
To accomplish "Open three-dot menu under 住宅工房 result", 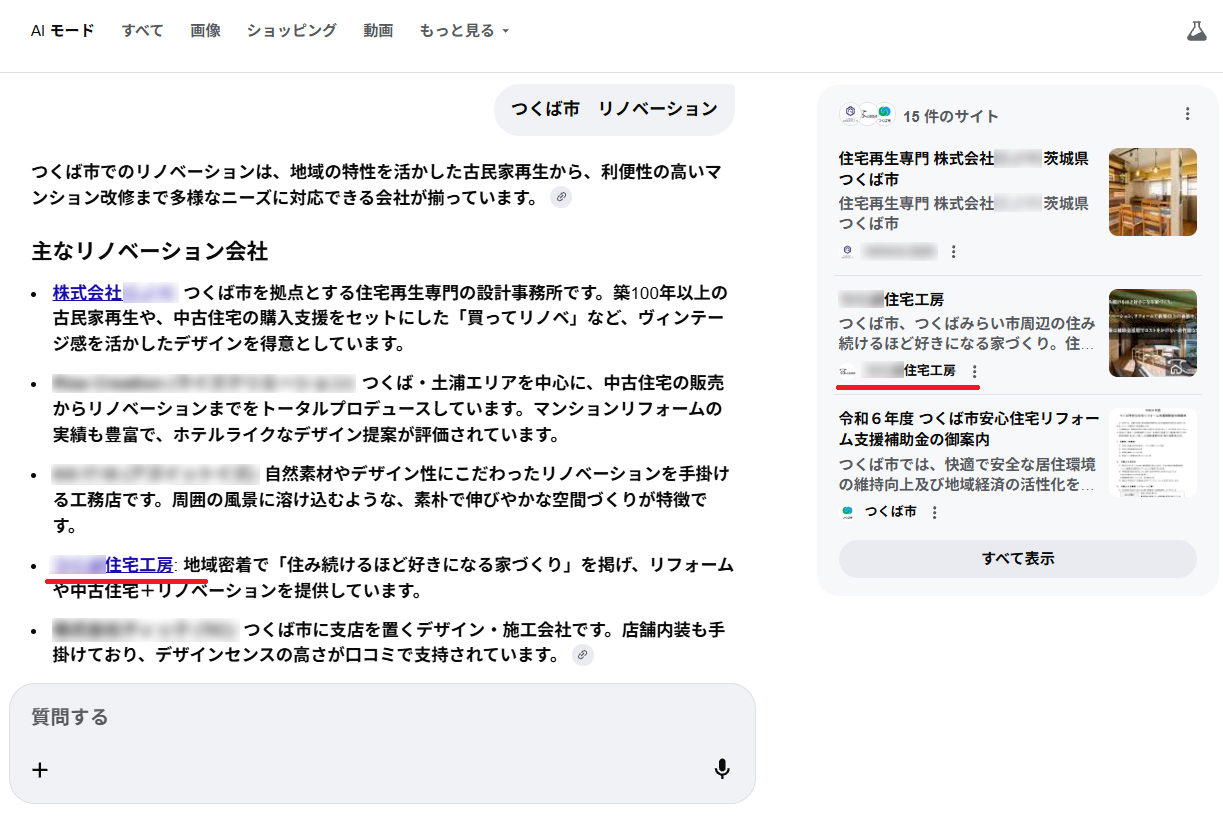I will pos(975,371).
